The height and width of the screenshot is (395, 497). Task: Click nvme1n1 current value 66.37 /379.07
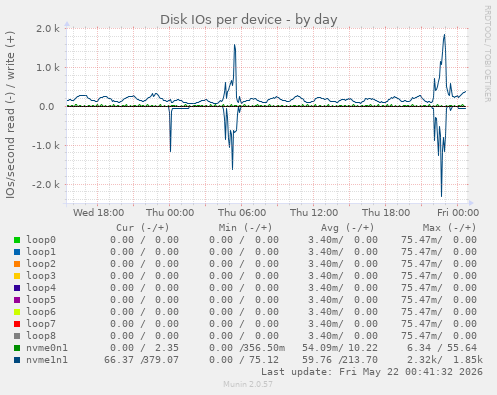[141, 360]
